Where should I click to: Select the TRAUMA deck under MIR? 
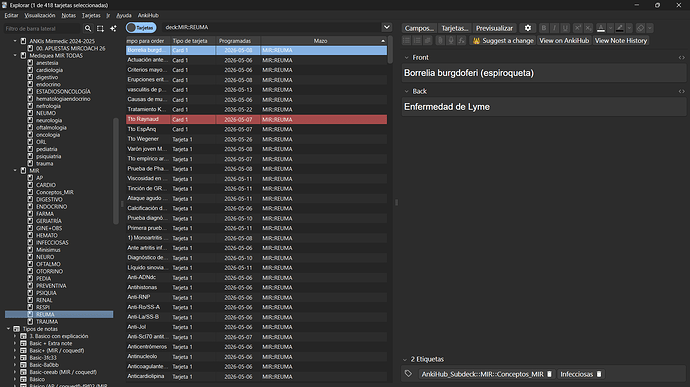tap(47, 322)
